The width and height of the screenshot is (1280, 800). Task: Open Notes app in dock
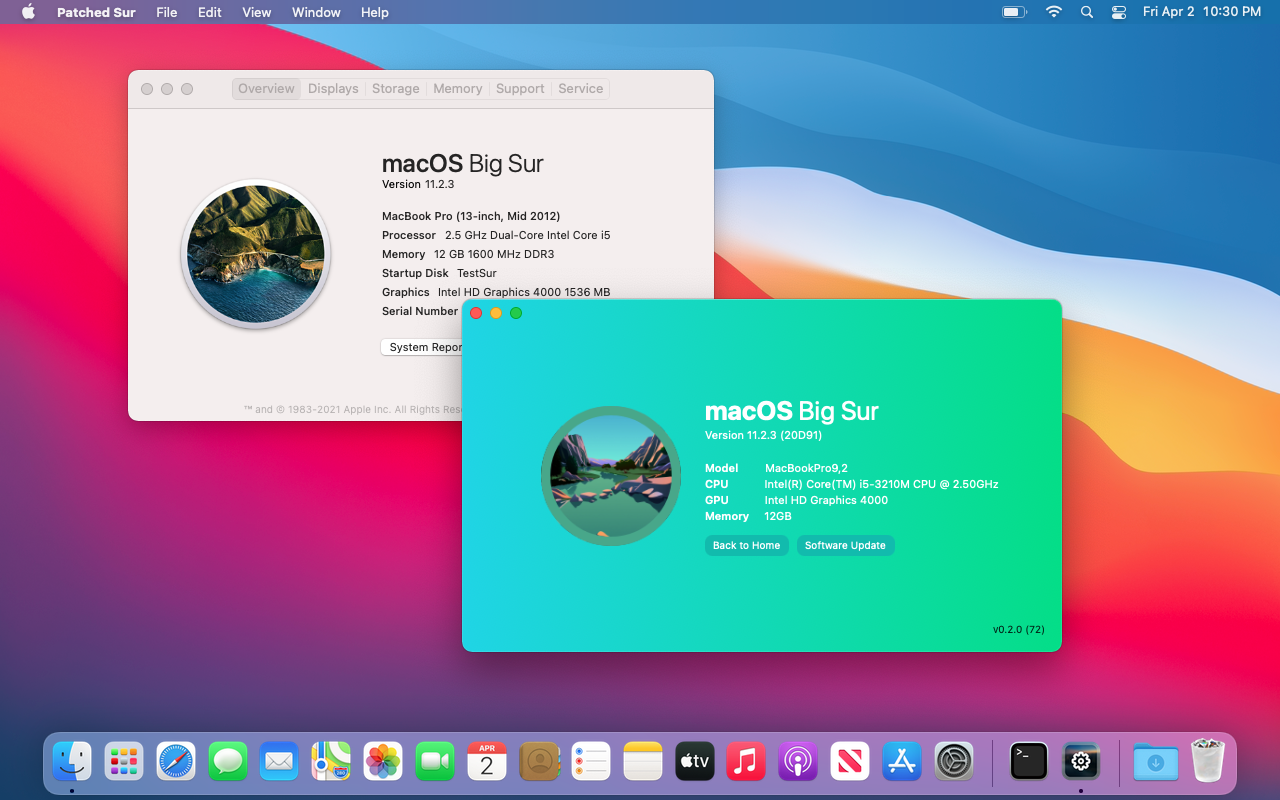tap(643, 762)
